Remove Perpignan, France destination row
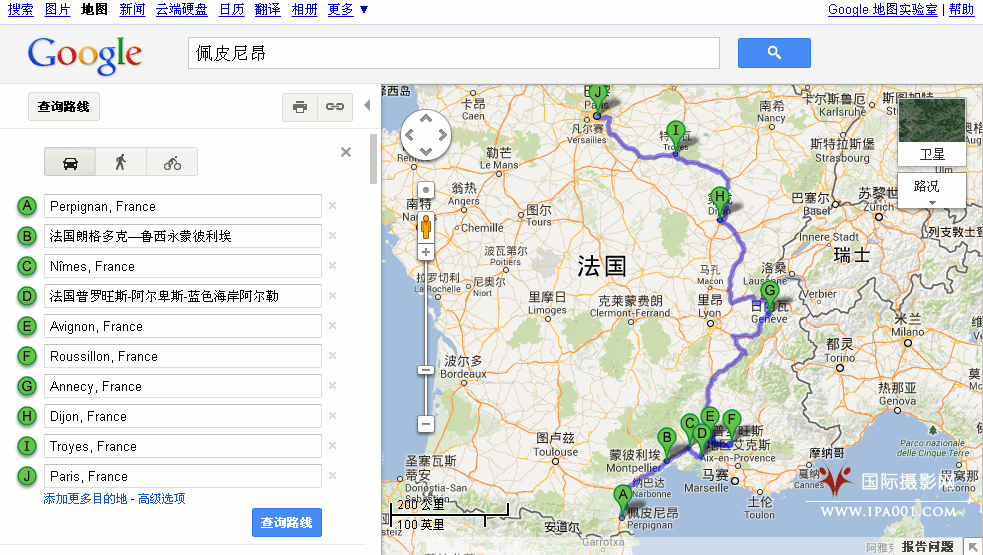Screen dimensions: 983x555 332,206
